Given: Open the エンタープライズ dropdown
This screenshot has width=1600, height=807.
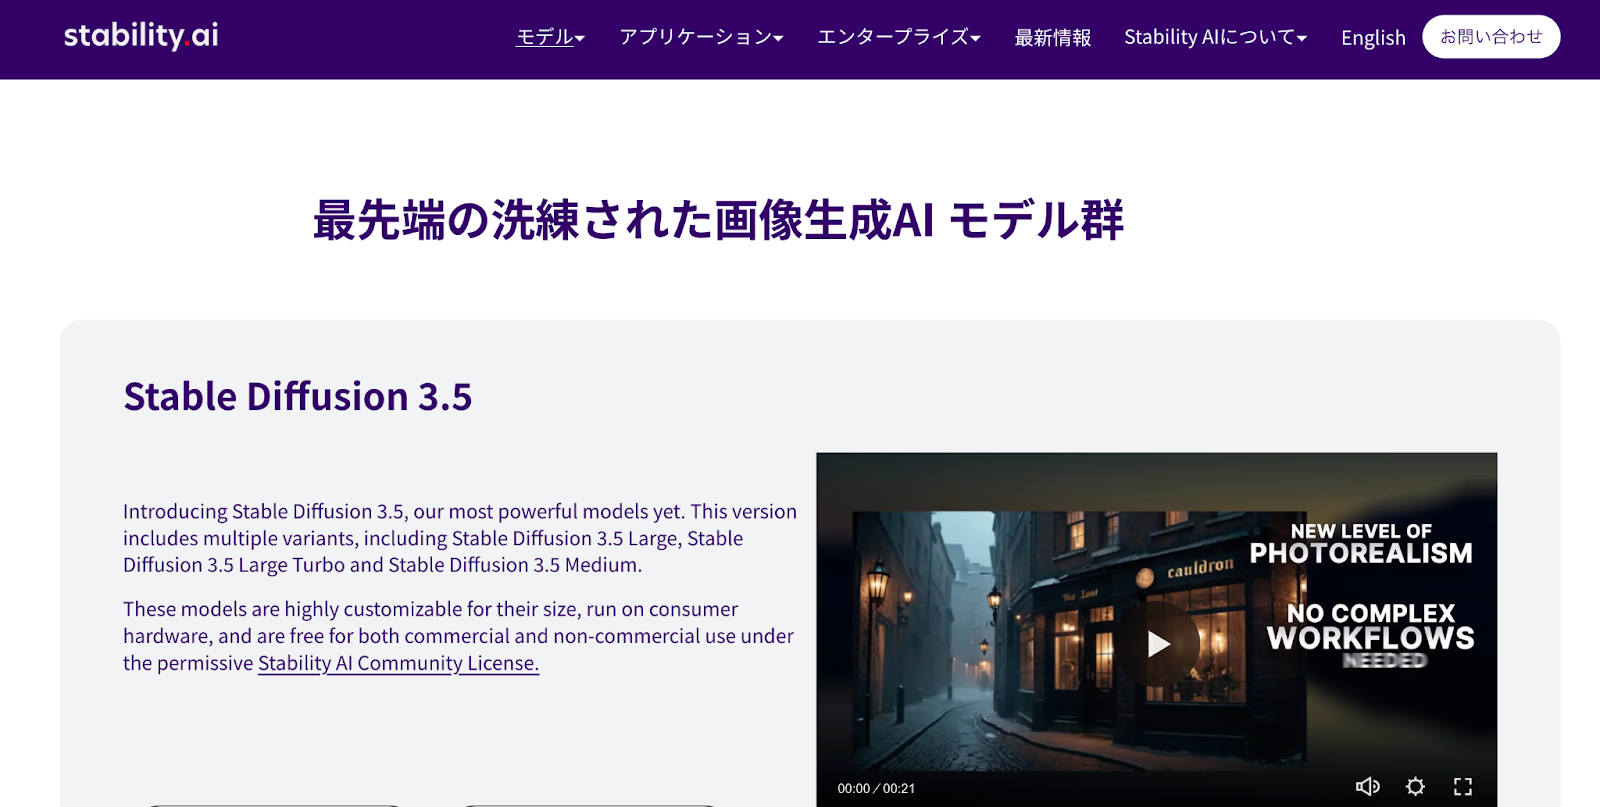Looking at the screenshot, I should pyautogui.click(x=899, y=37).
